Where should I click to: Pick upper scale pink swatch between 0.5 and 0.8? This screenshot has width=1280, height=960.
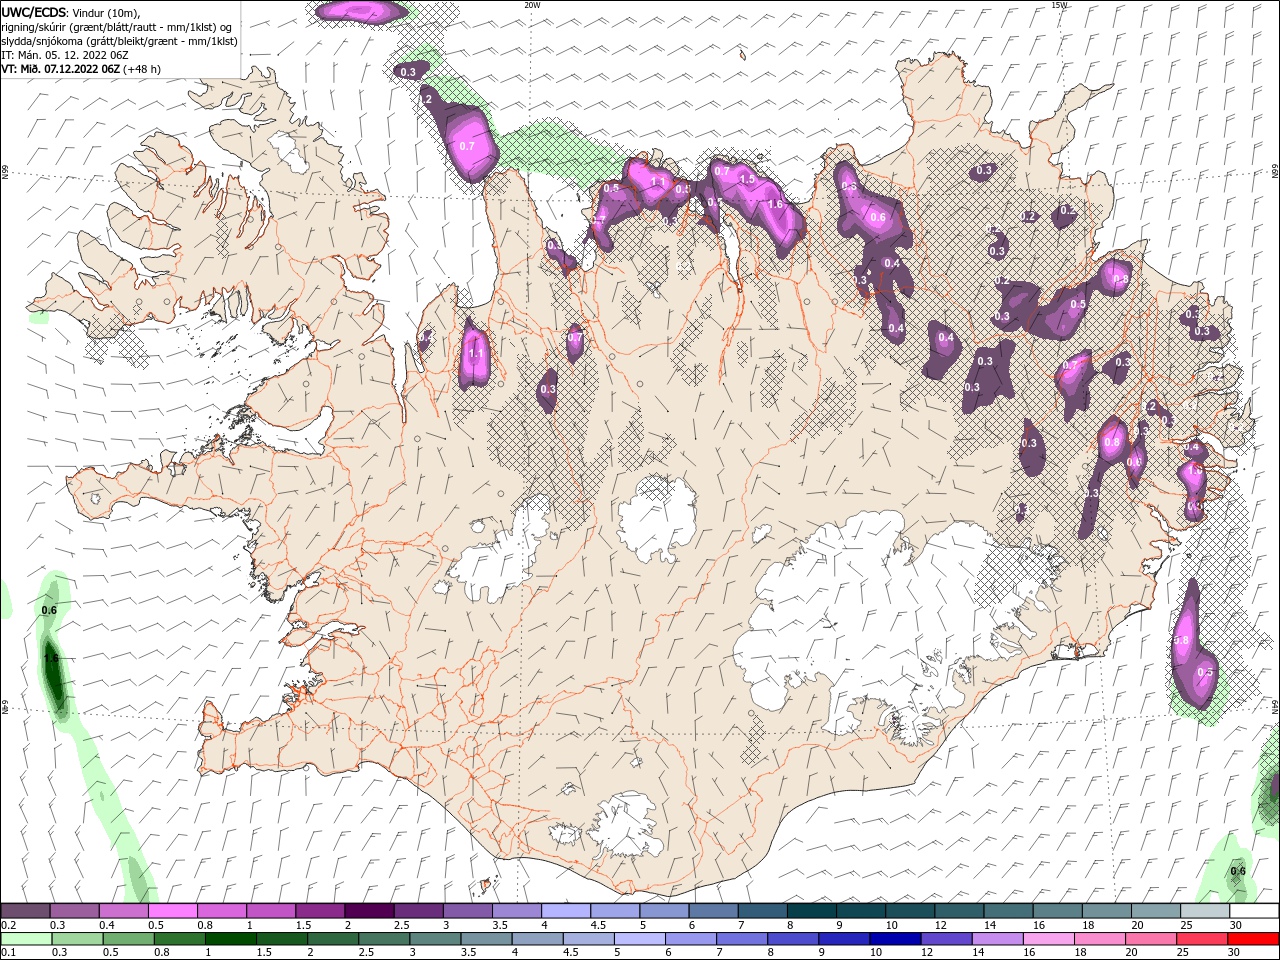click(x=172, y=911)
